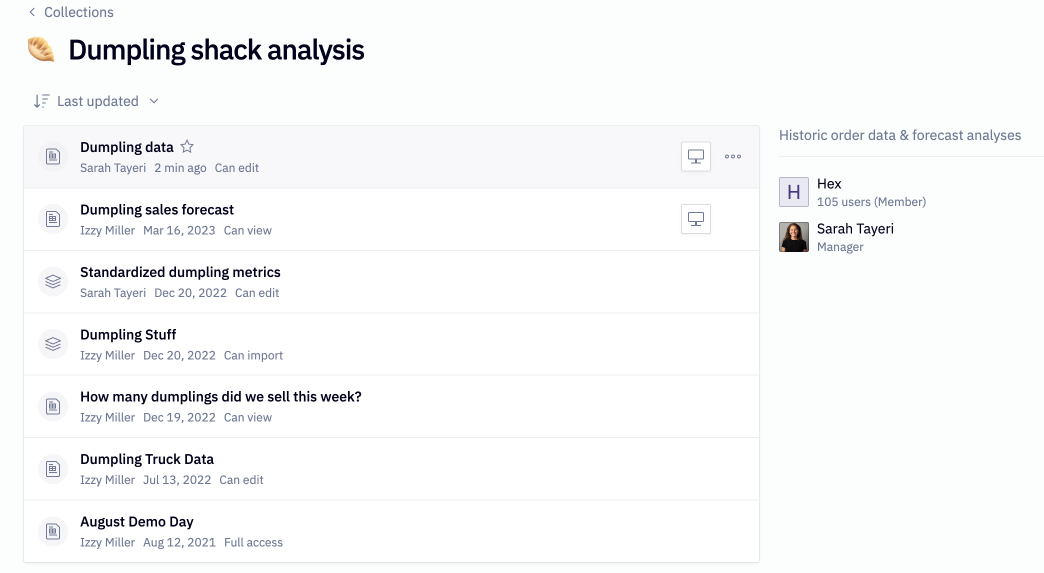Navigate back to Collections
The width and height of the screenshot is (1044, 573).
click(79, 12)
